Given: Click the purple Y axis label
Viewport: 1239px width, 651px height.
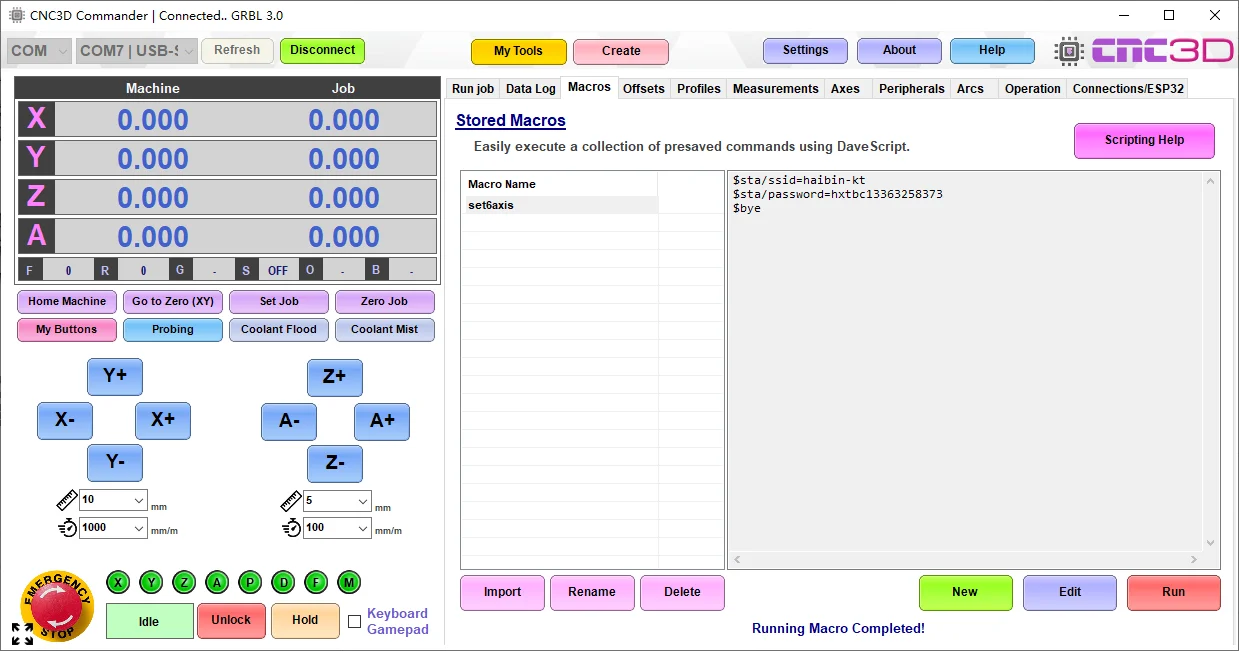Looking at the screenshot, I should click(x=37, y=158).
